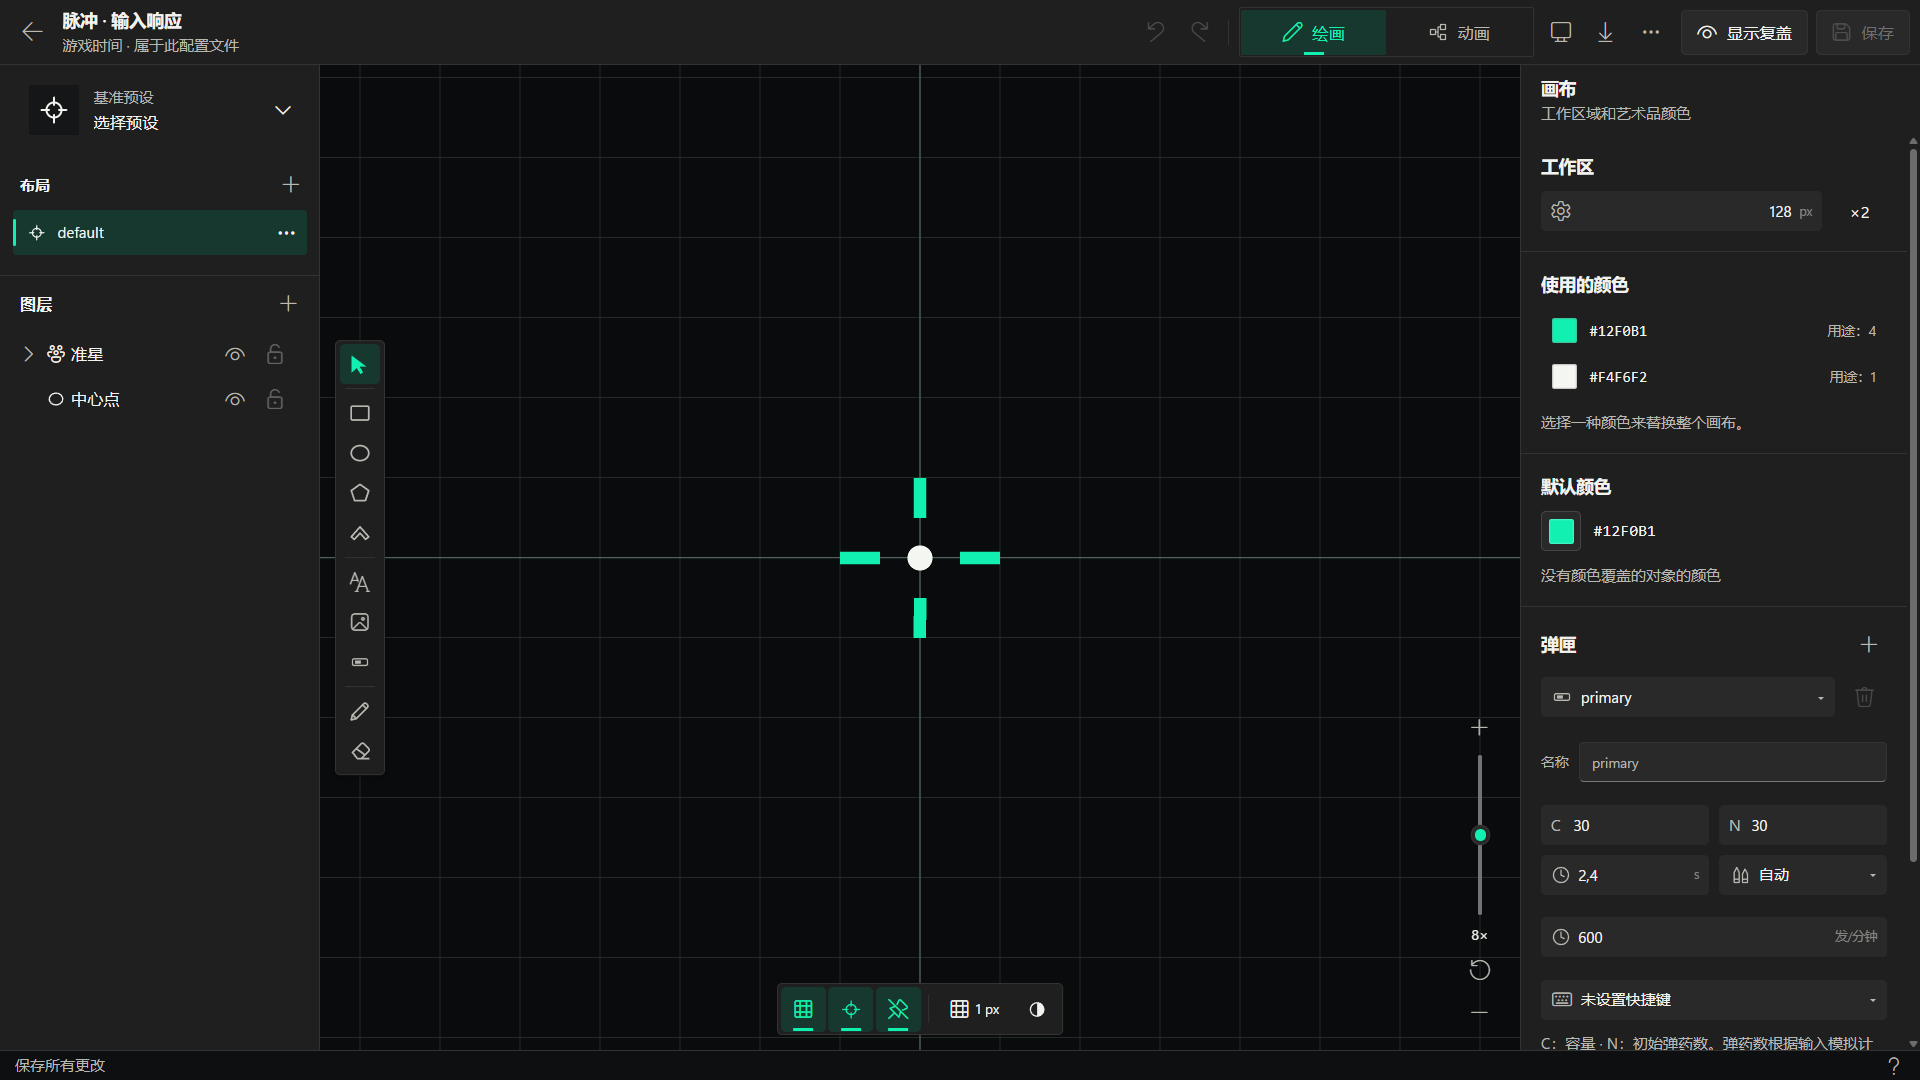The width and height of the screenshot is (1920, 1080).
Task: Click the default color #12F0B1 swatch
Action: 1561,531
